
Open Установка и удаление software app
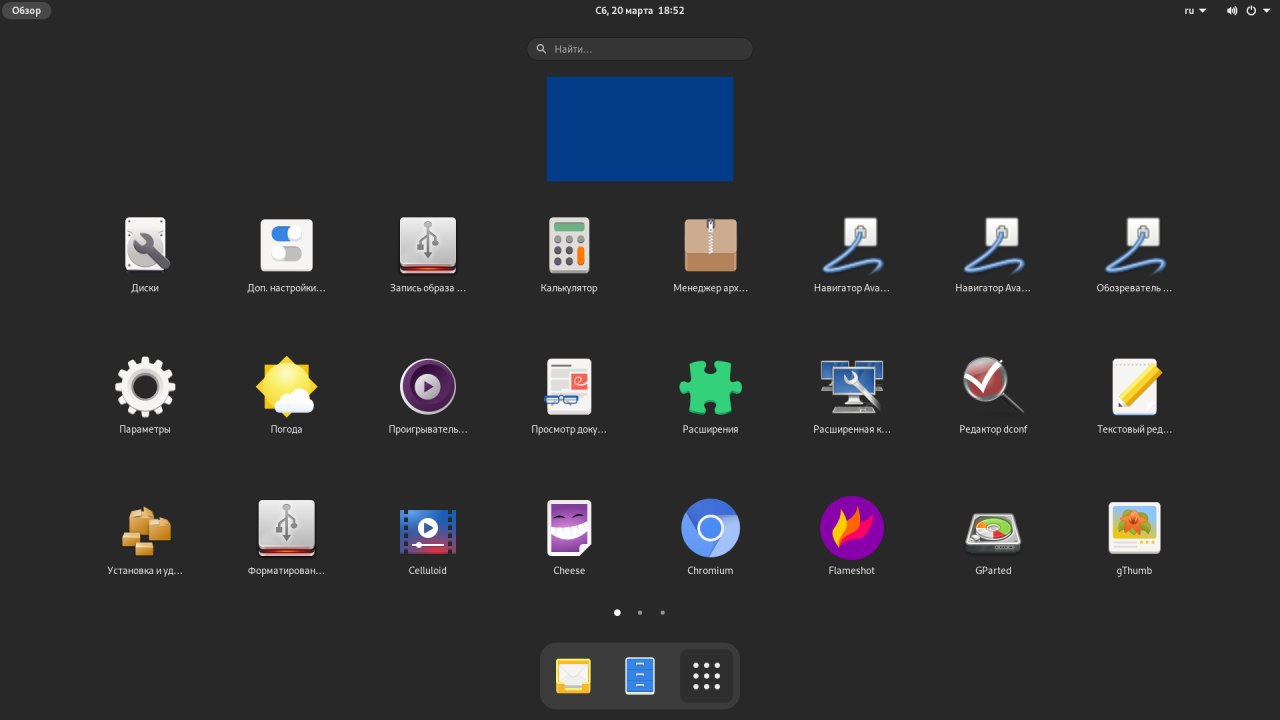click(145, 530)
